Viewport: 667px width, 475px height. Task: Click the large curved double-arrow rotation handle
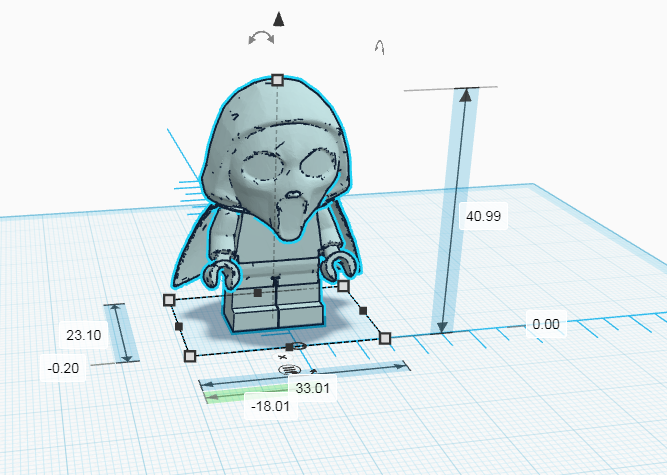click(x=261, y=37)
